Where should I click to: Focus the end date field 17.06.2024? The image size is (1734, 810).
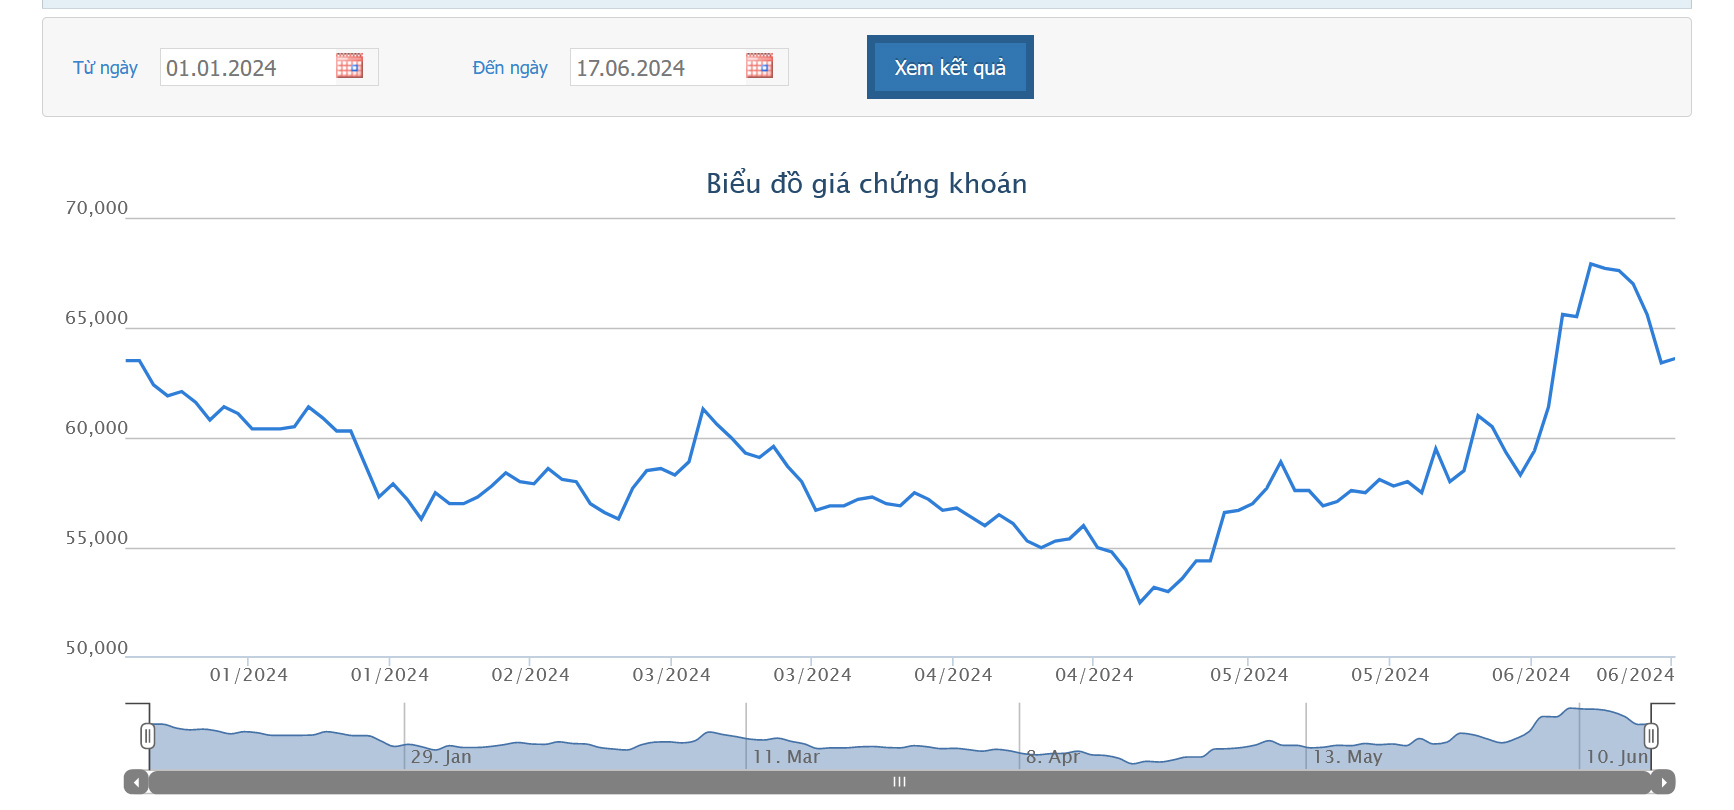pos(679,67)
